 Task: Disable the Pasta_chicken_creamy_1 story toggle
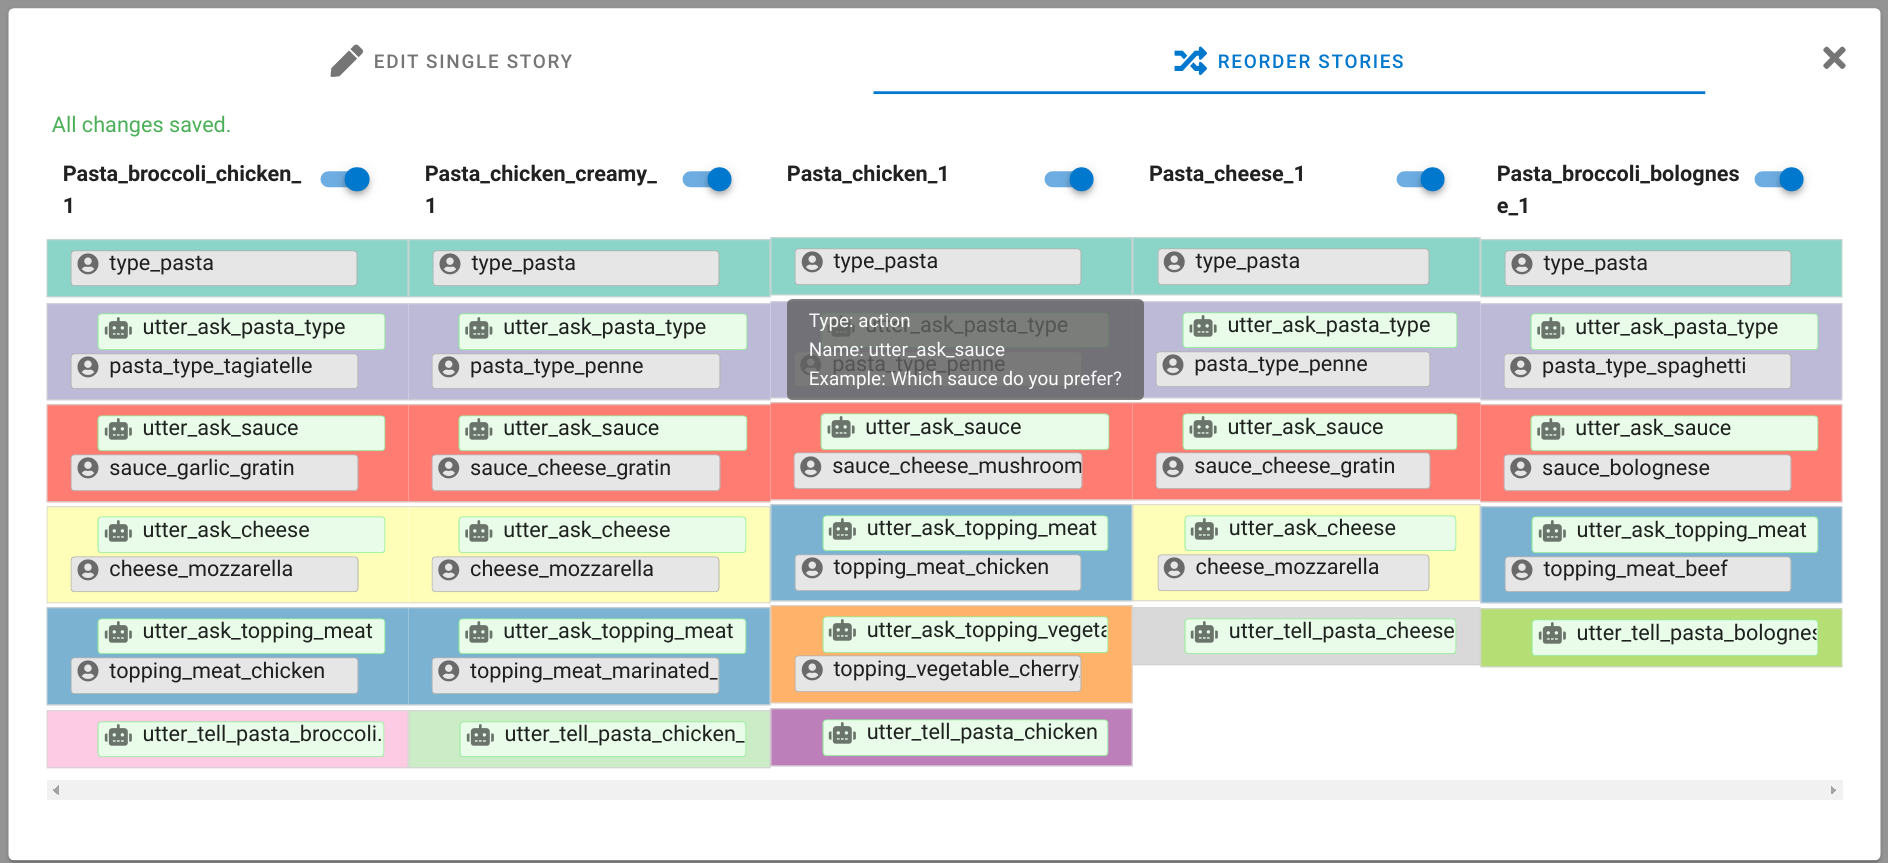(x=708, y=179)
